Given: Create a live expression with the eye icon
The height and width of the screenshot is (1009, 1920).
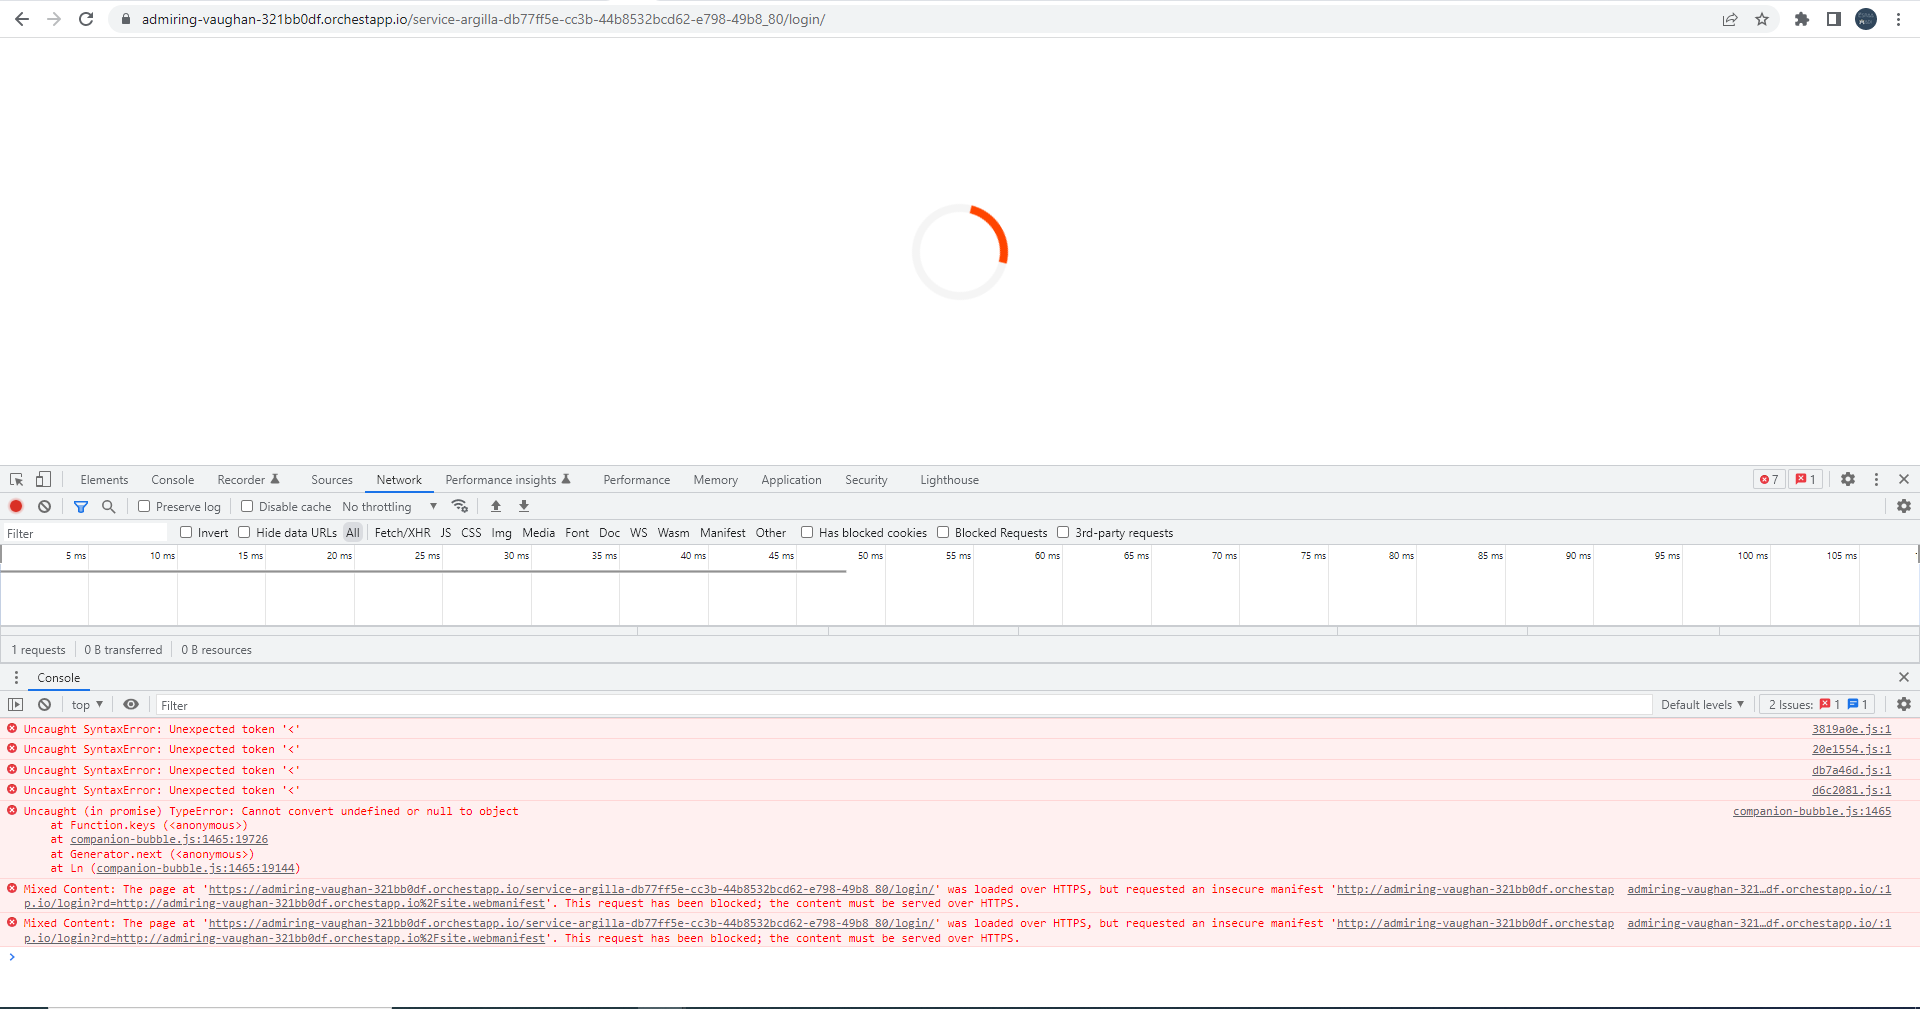Looking at the screenshot, I should click(x=131, y=704).
